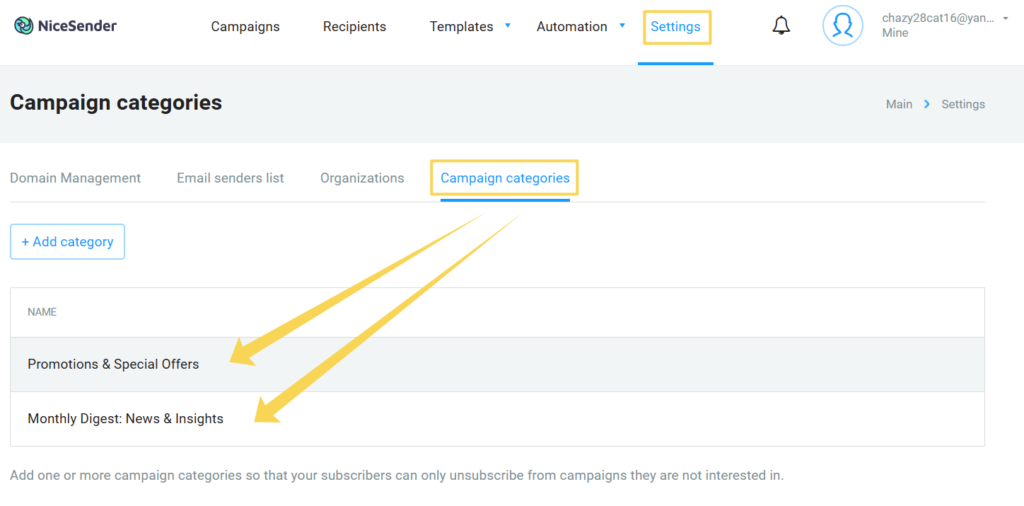Click the Settings breadcrumb link
This screenshot has height=506, width=1024.
[963, 104]
